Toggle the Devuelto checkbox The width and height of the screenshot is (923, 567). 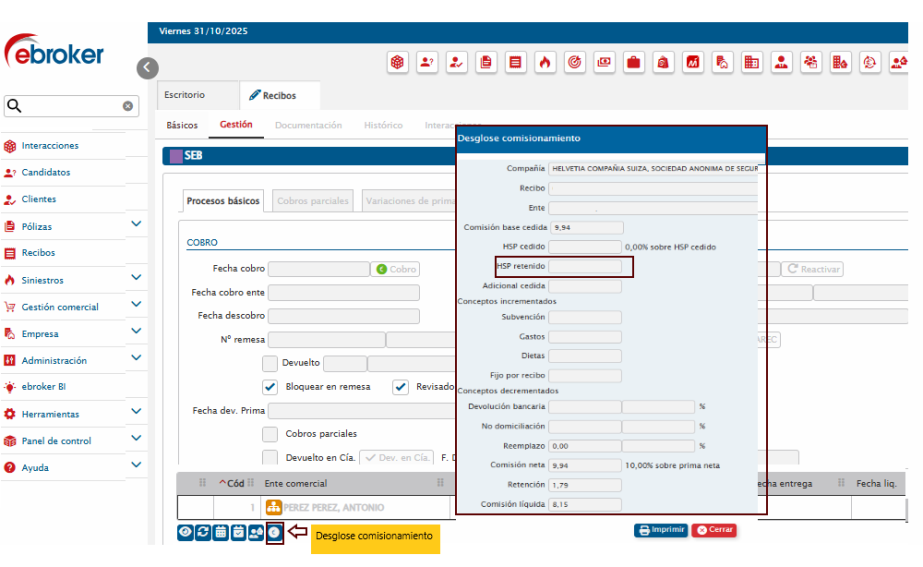point(270,363)
